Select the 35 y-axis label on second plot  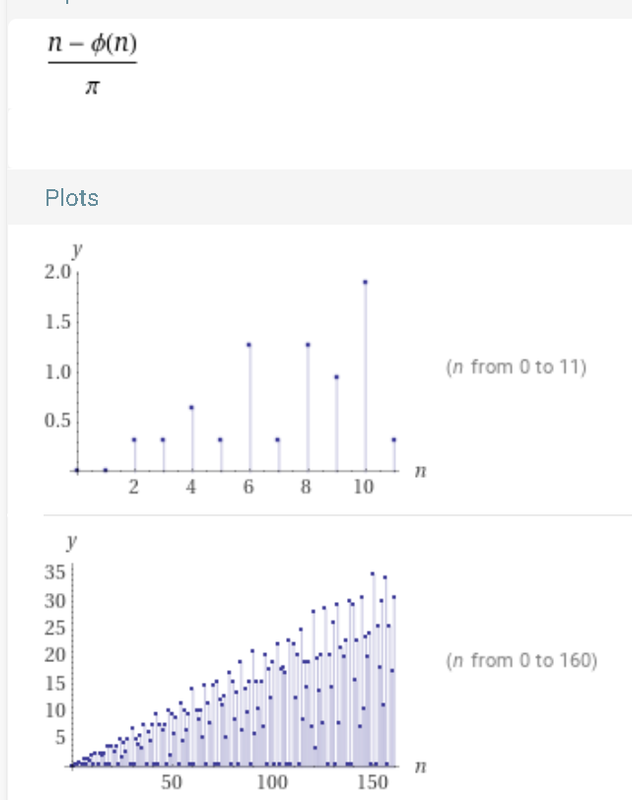click(55, 572)
